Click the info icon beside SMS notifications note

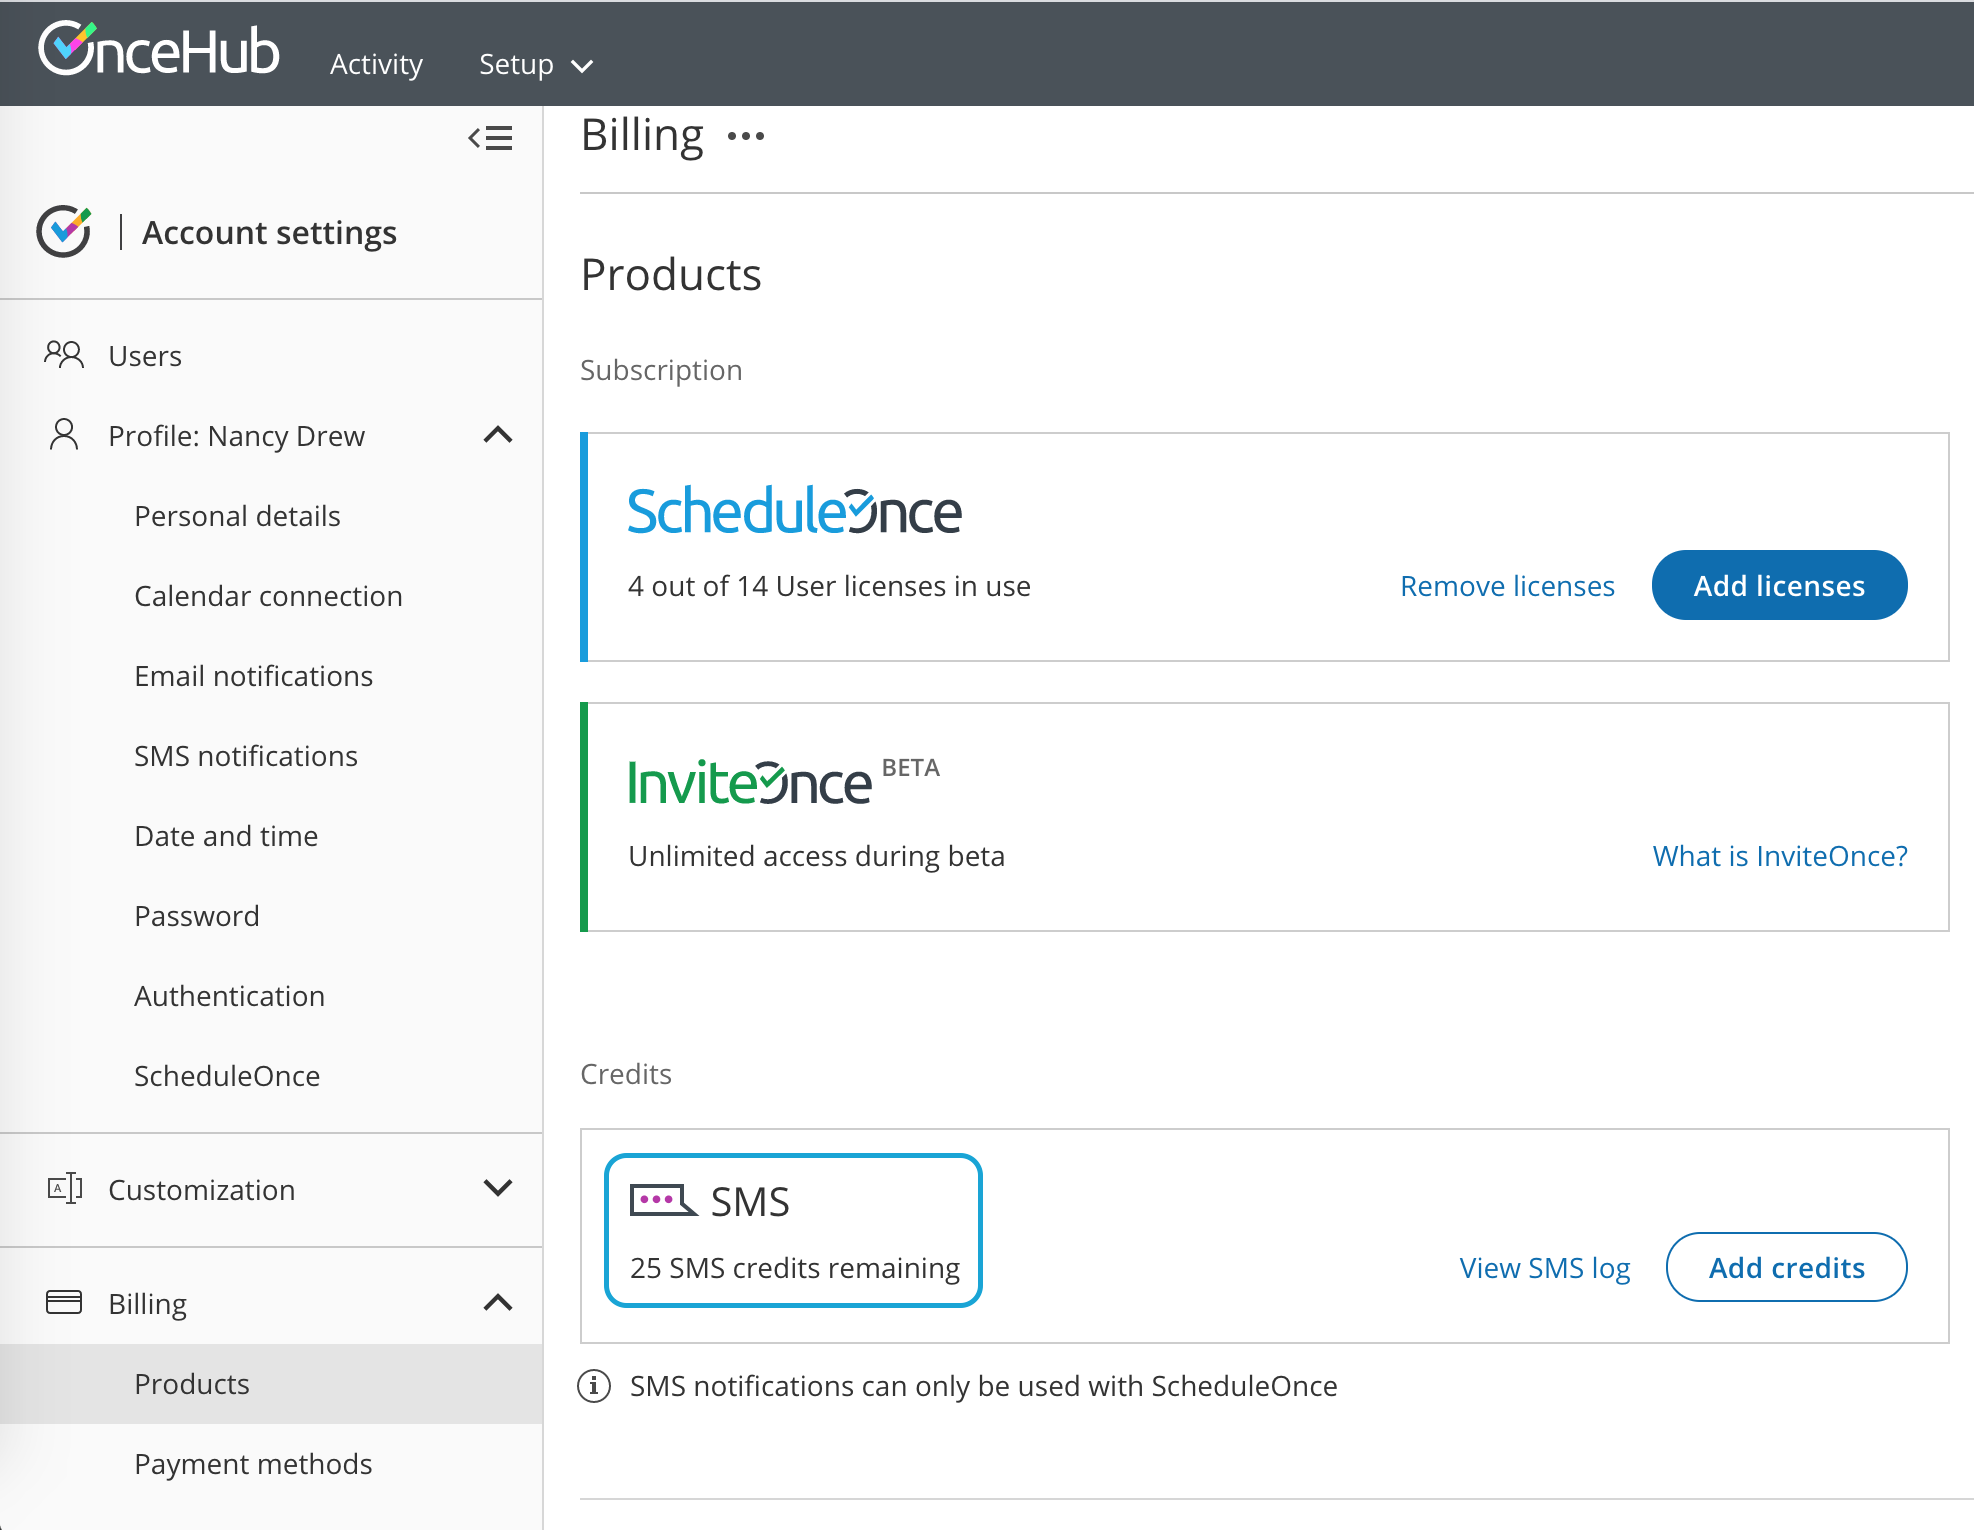click(x=594, y=1386)
